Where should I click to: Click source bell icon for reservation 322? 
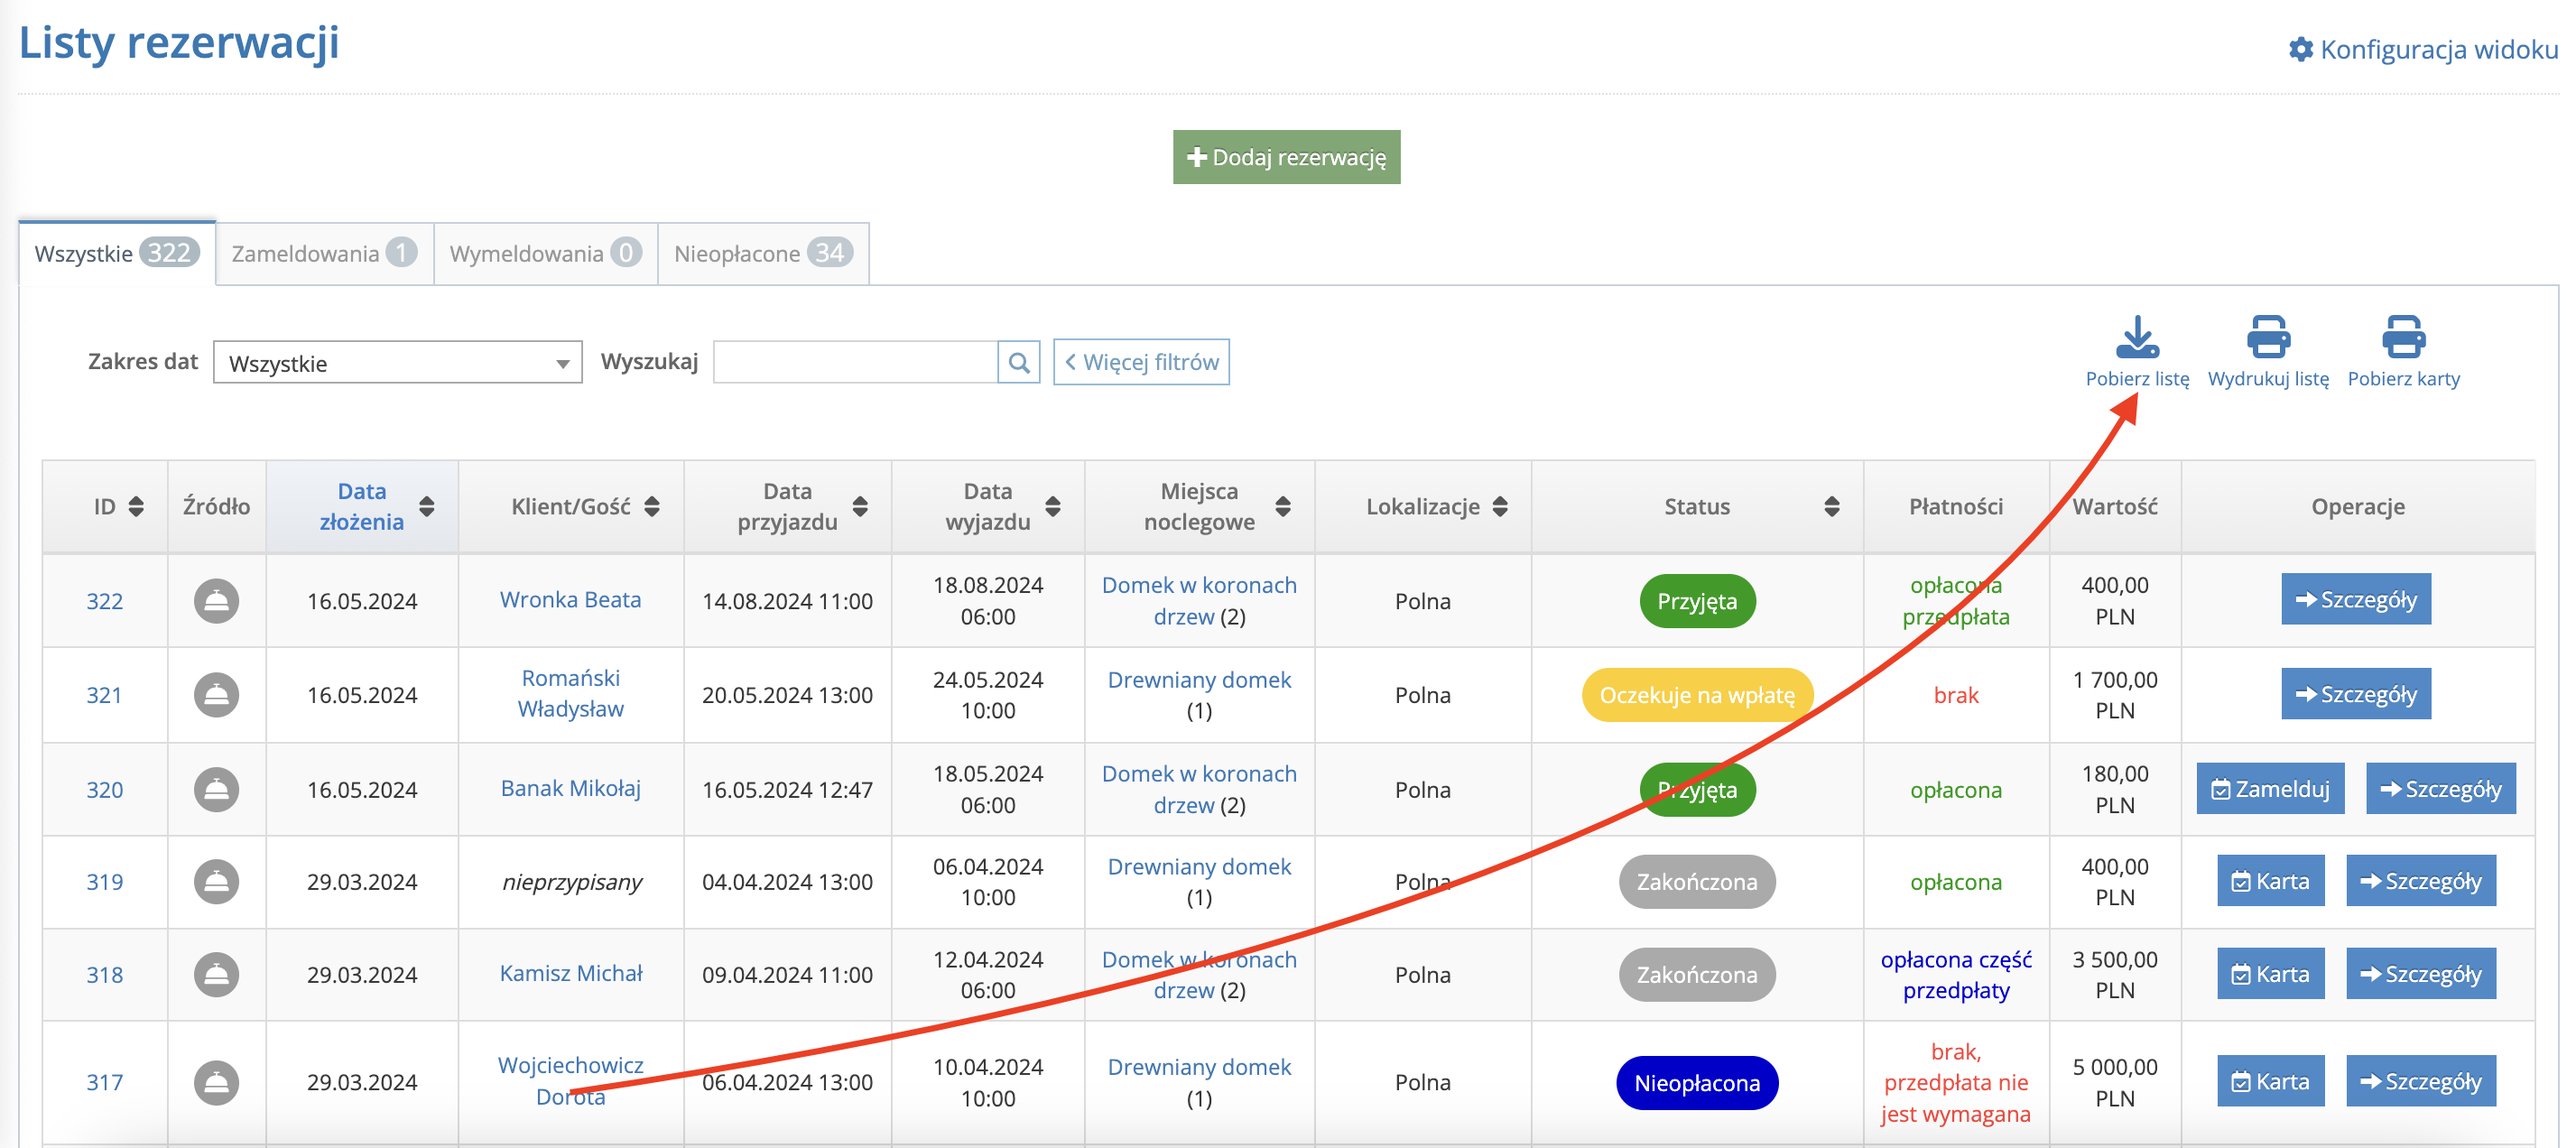(x=216, y=601)
